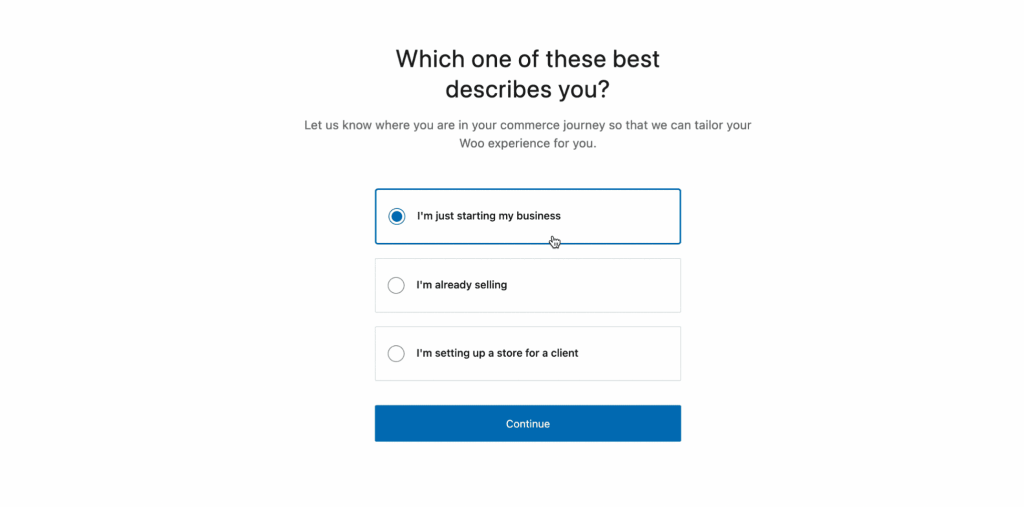Click "I'm setting up a store for a client" text
This screenshot has height=507, width=1024.
tap(497, 353)
